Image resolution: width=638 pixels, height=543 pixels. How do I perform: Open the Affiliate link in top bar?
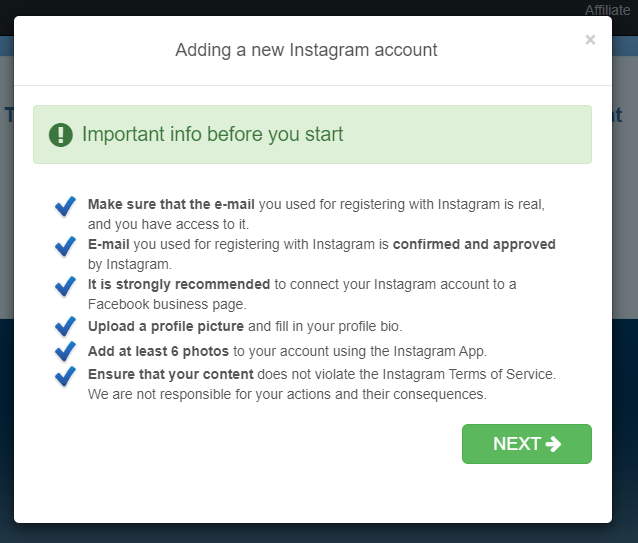[x=608, y=10]
